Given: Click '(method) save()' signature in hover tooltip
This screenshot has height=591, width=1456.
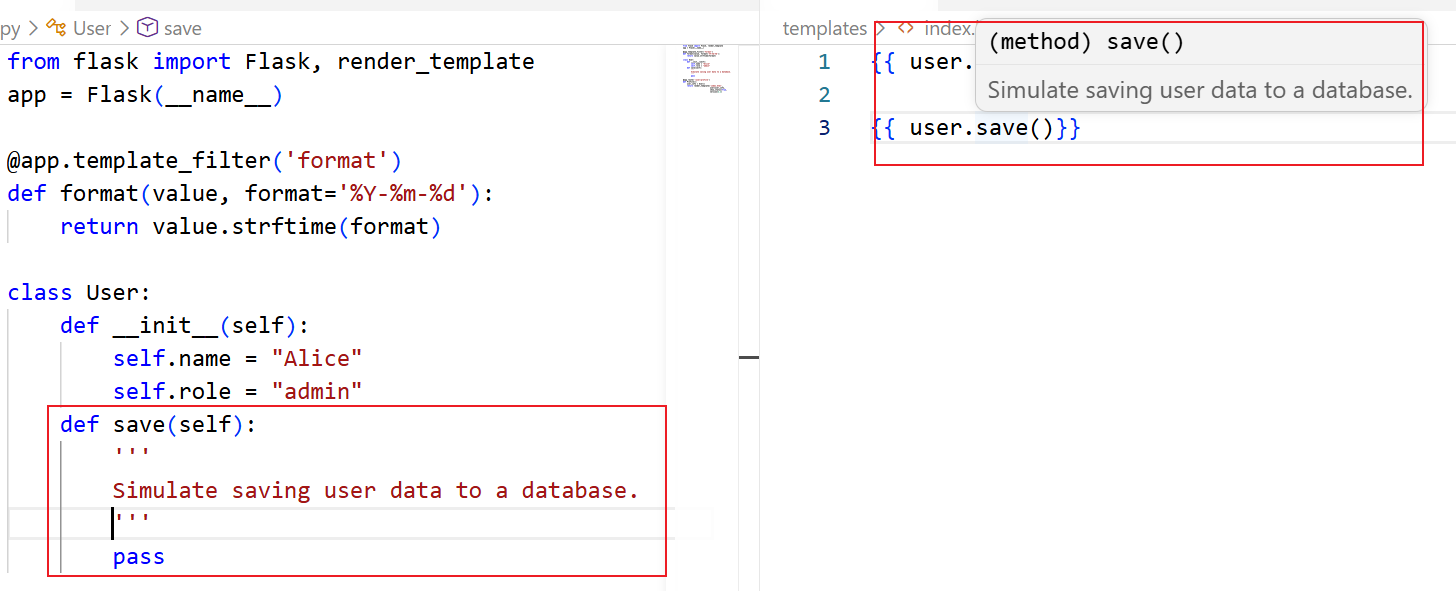Looking at the screenshot, I should pos(1086,43).
